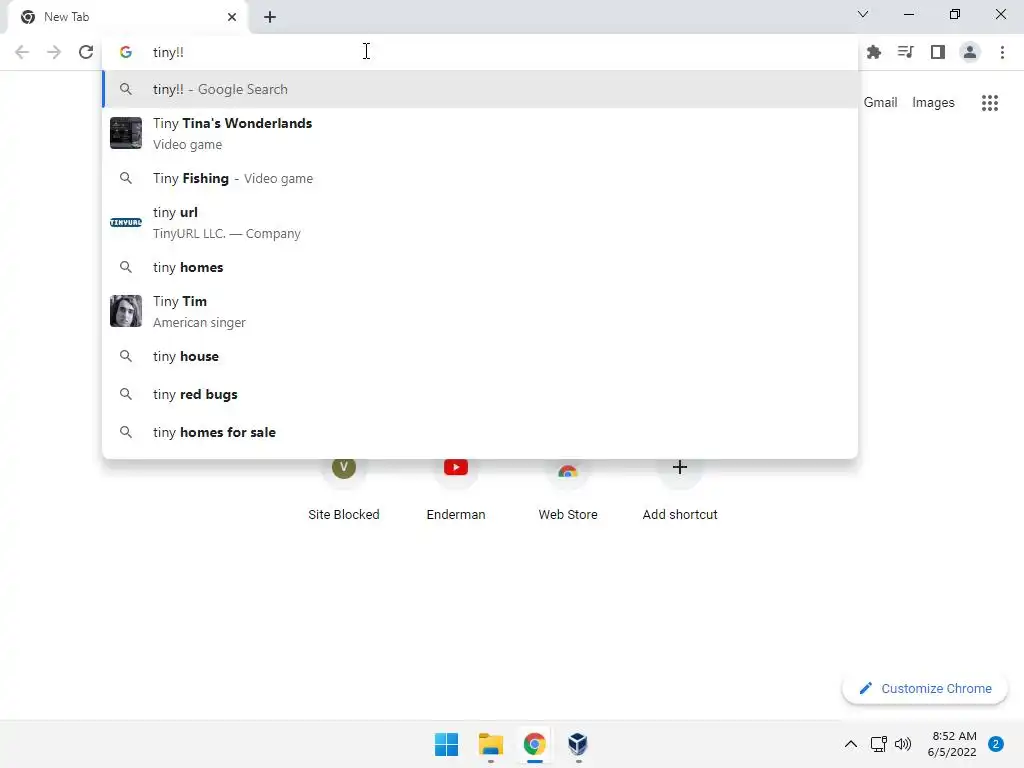Screen dimensions: 1024x768
Task: Open the Extensions puzzle icon
Action: coord(874,52)
